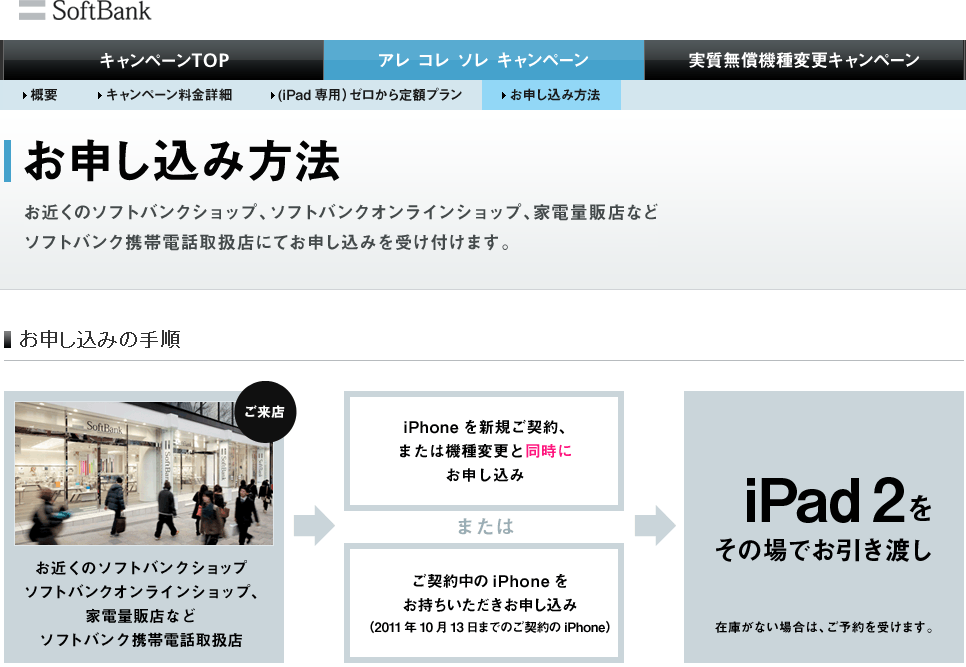Image resolution: width=966 pixels, height=667 pixels.
Task: Click intro line ソフトバンク携帯電話取扱店にてお申し込み
Action: coord(267,243)
